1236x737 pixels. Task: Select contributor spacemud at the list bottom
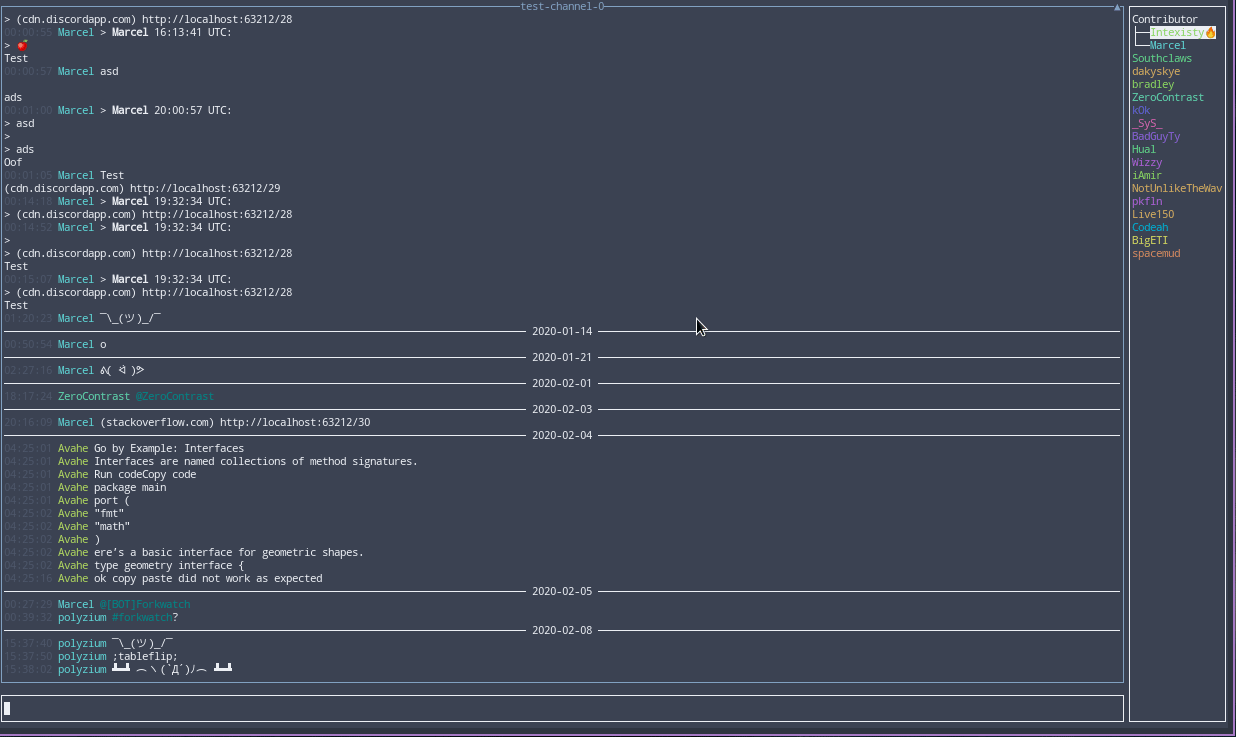point(1156,253)
